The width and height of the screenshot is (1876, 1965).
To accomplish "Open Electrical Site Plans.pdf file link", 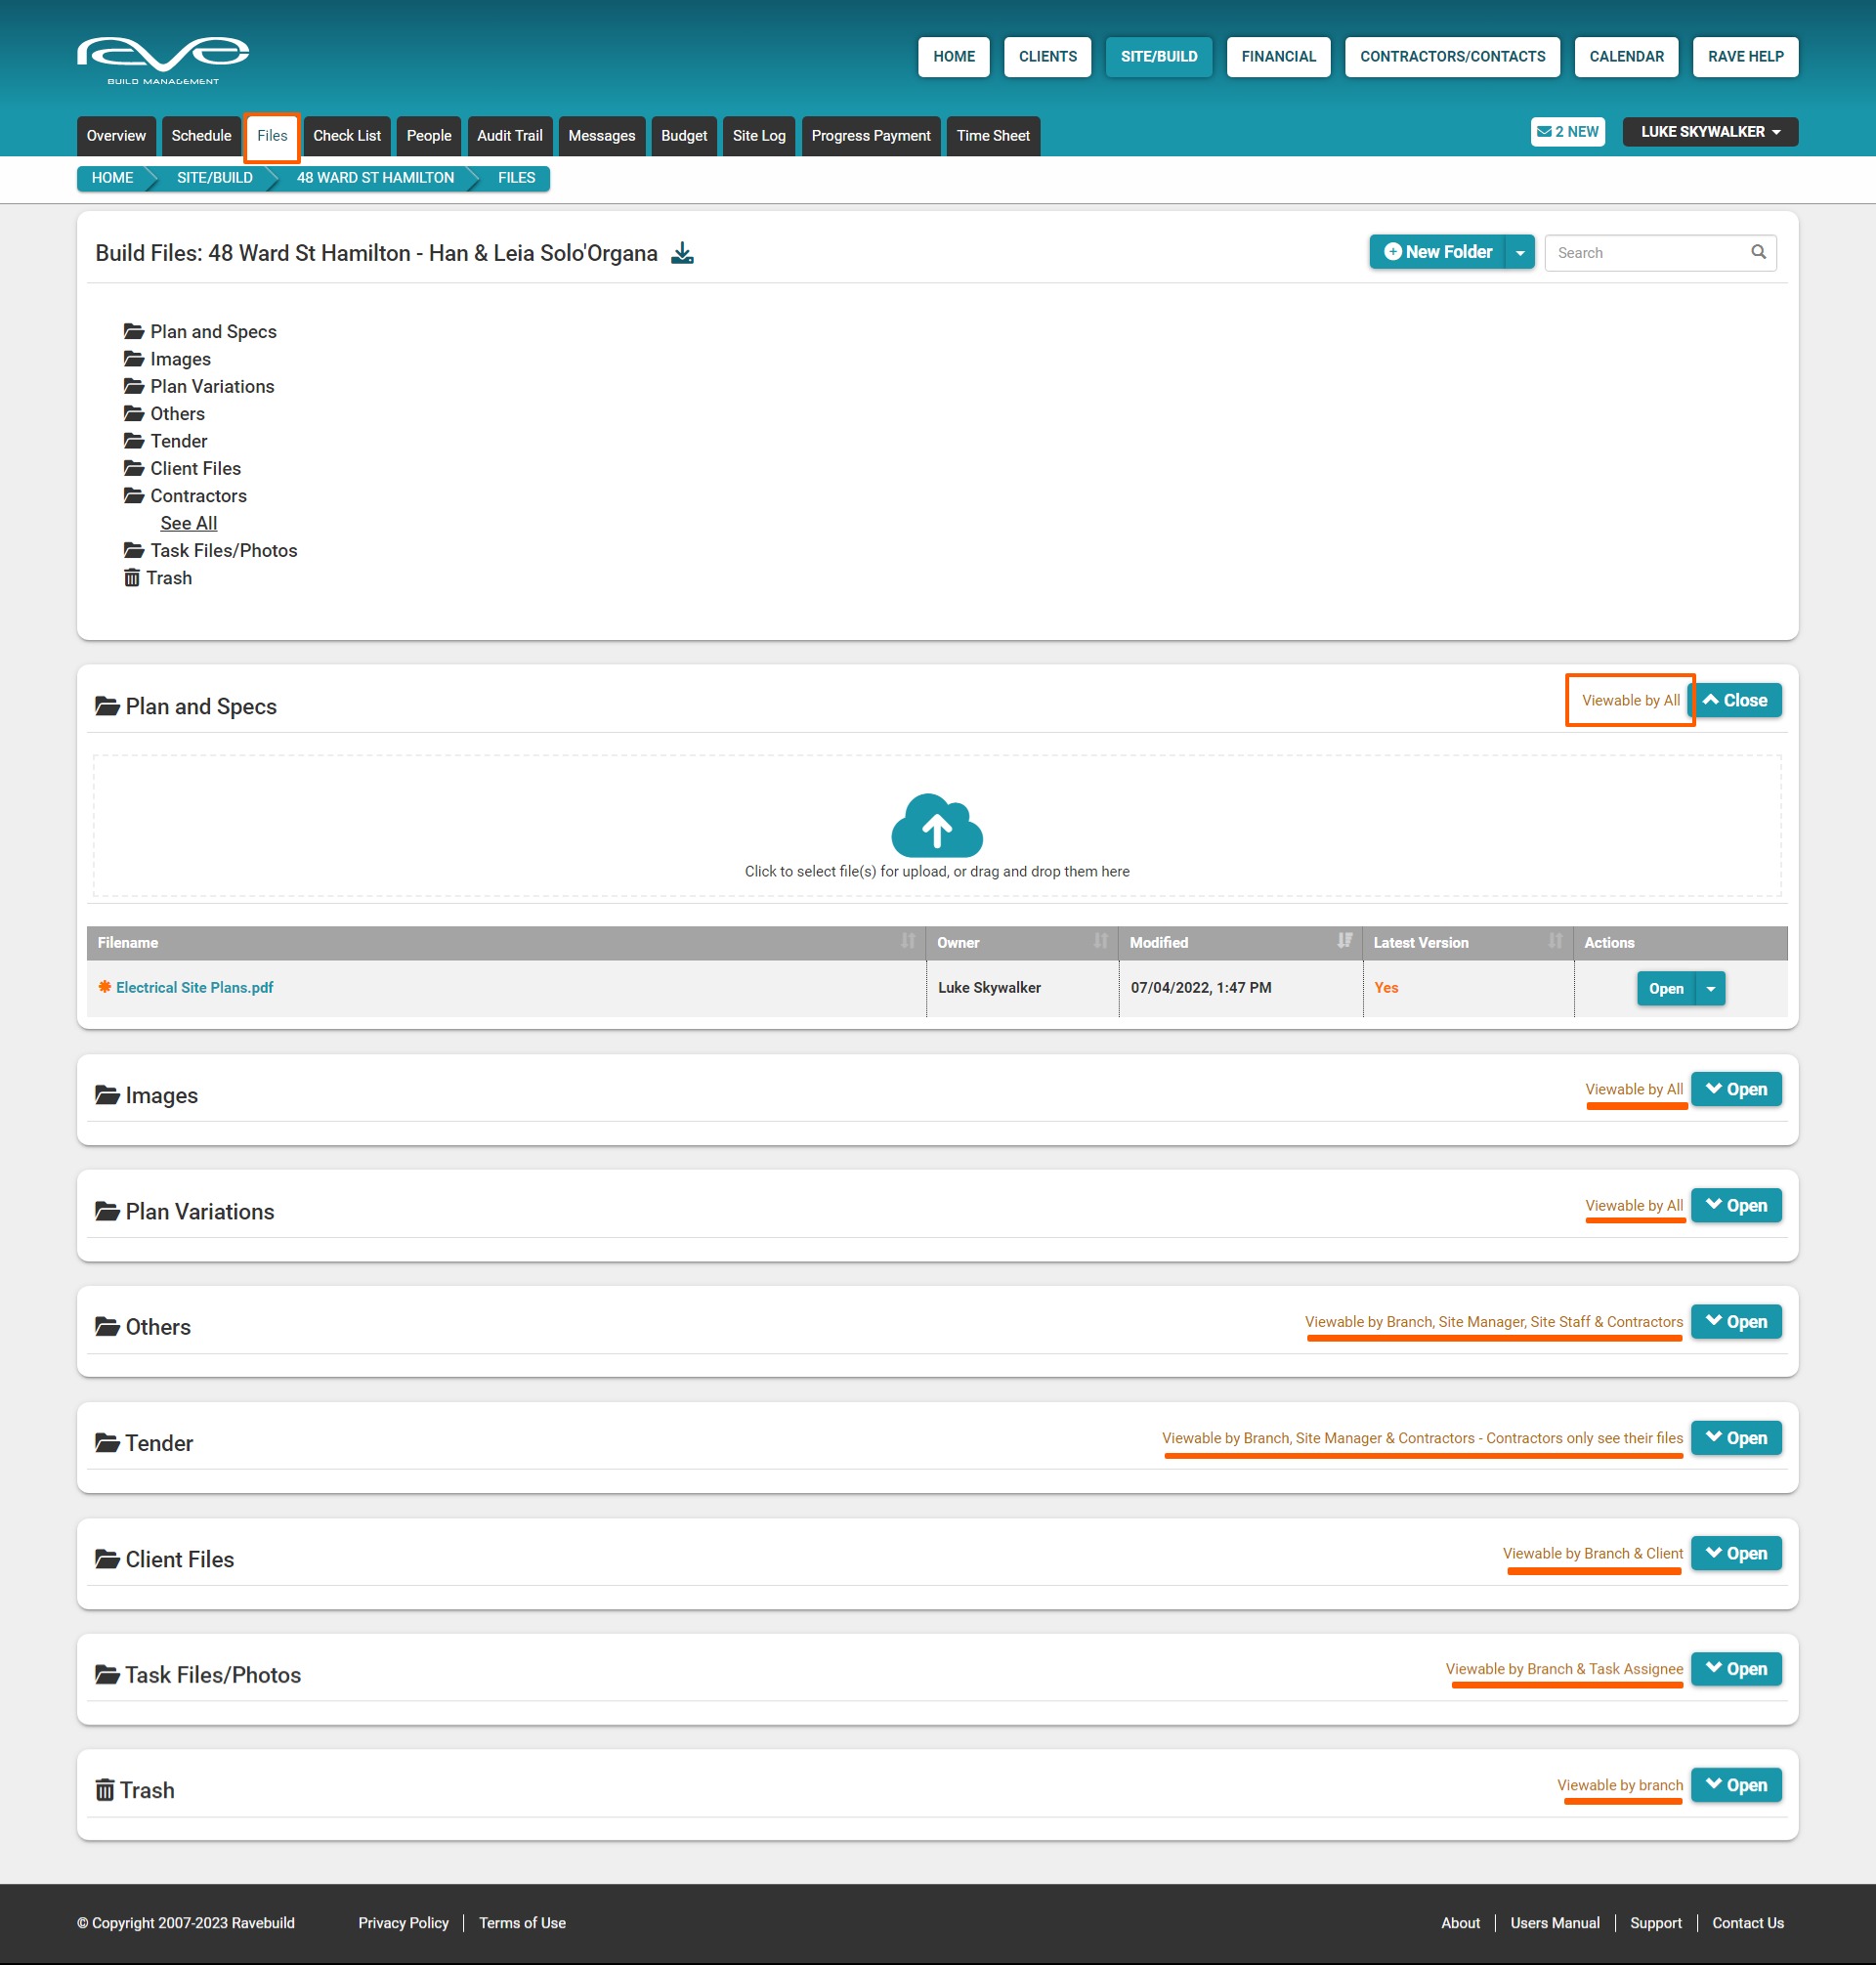I will pyautogui.click(x=194, y=988).
